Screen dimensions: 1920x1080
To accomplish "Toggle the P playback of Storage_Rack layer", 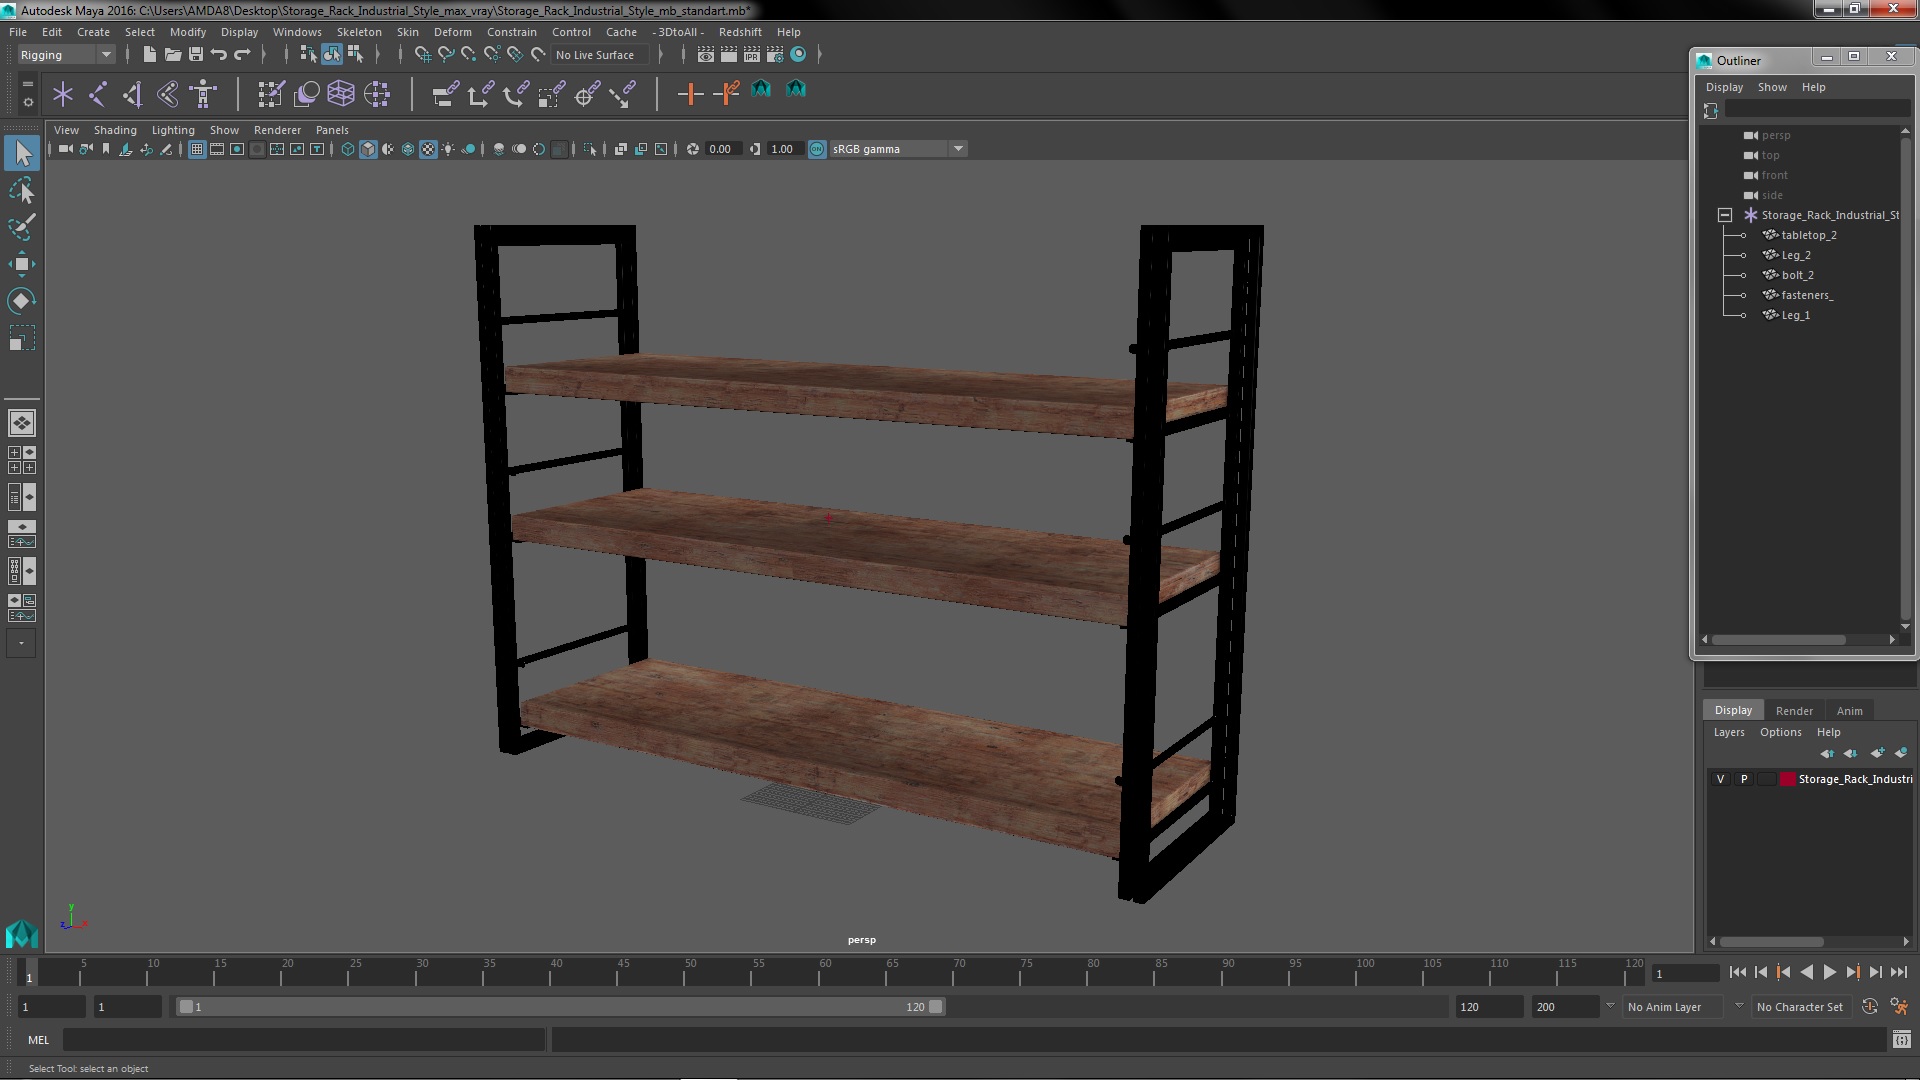I will click(x=1744, y=779).
